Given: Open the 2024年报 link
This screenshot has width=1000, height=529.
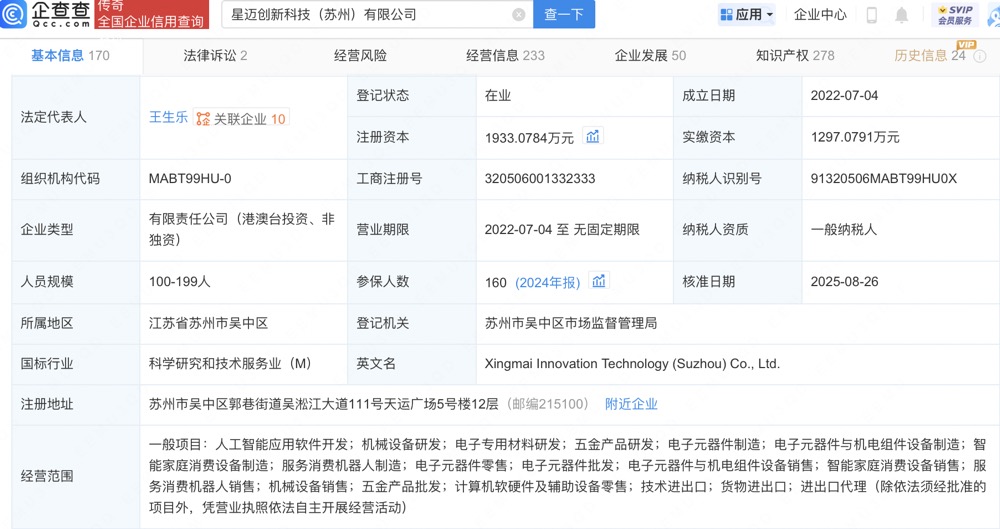Looking at the screenshot, I should pyautogui.click(x=547, y=283).
